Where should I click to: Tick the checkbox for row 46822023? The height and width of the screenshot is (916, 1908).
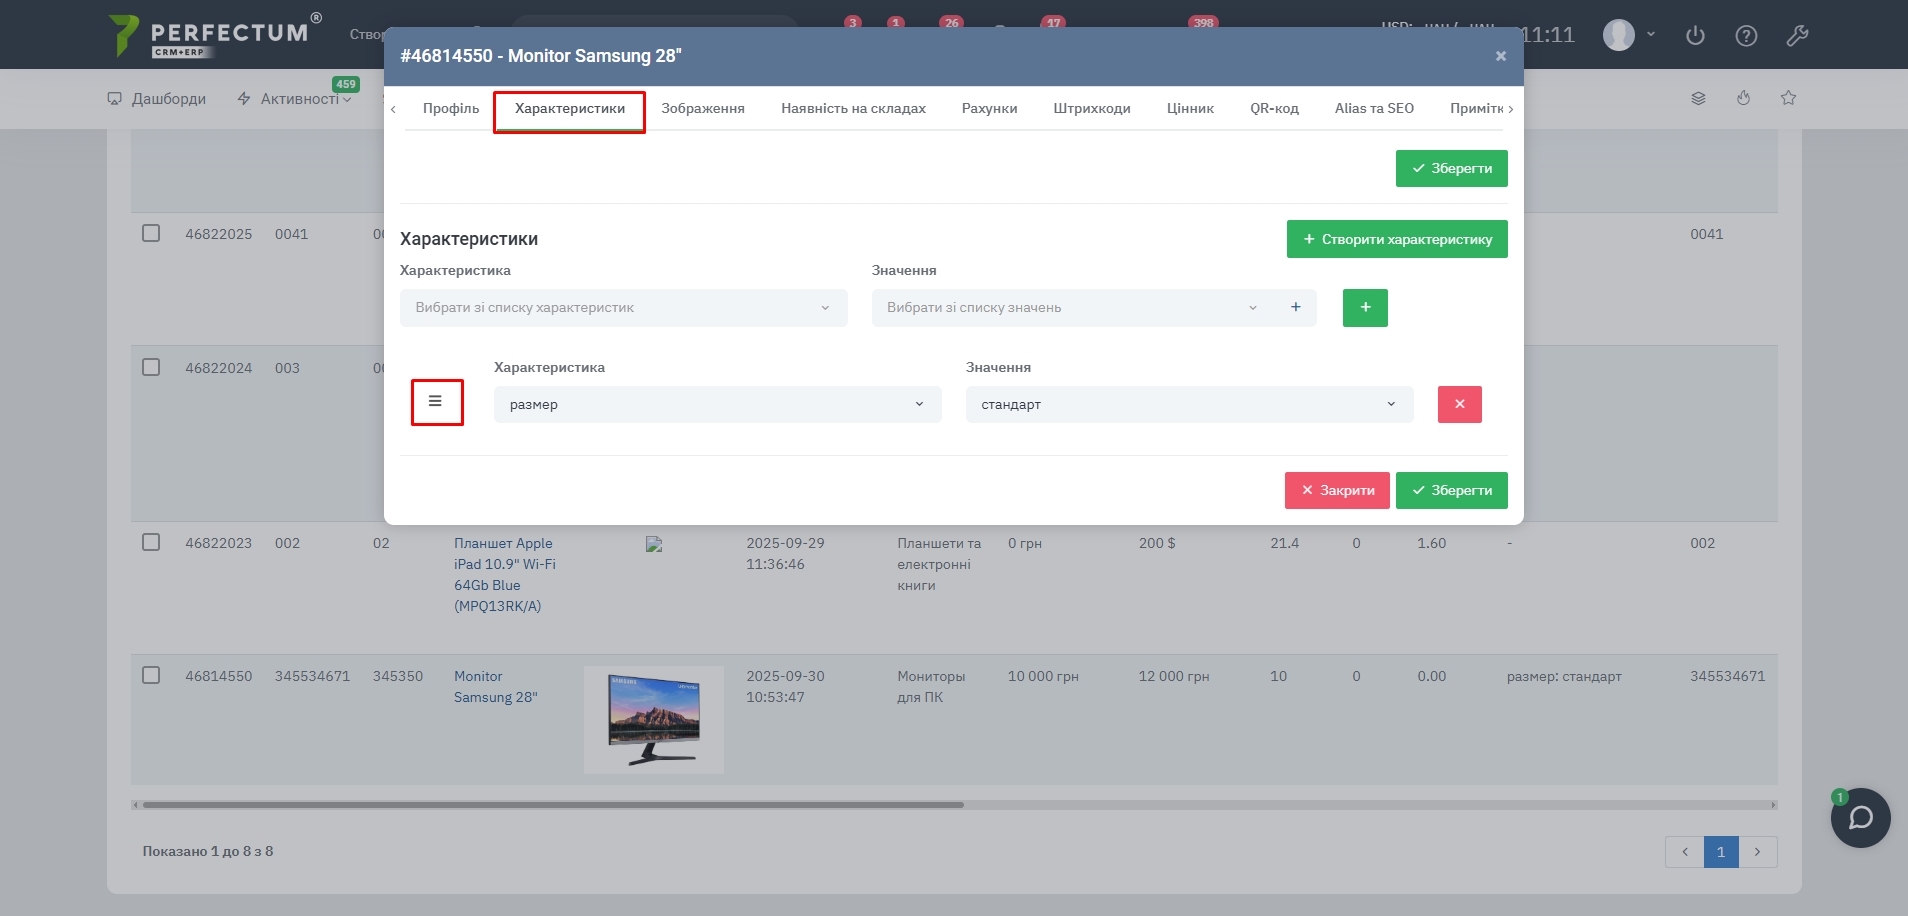click(x=151, y=542)
